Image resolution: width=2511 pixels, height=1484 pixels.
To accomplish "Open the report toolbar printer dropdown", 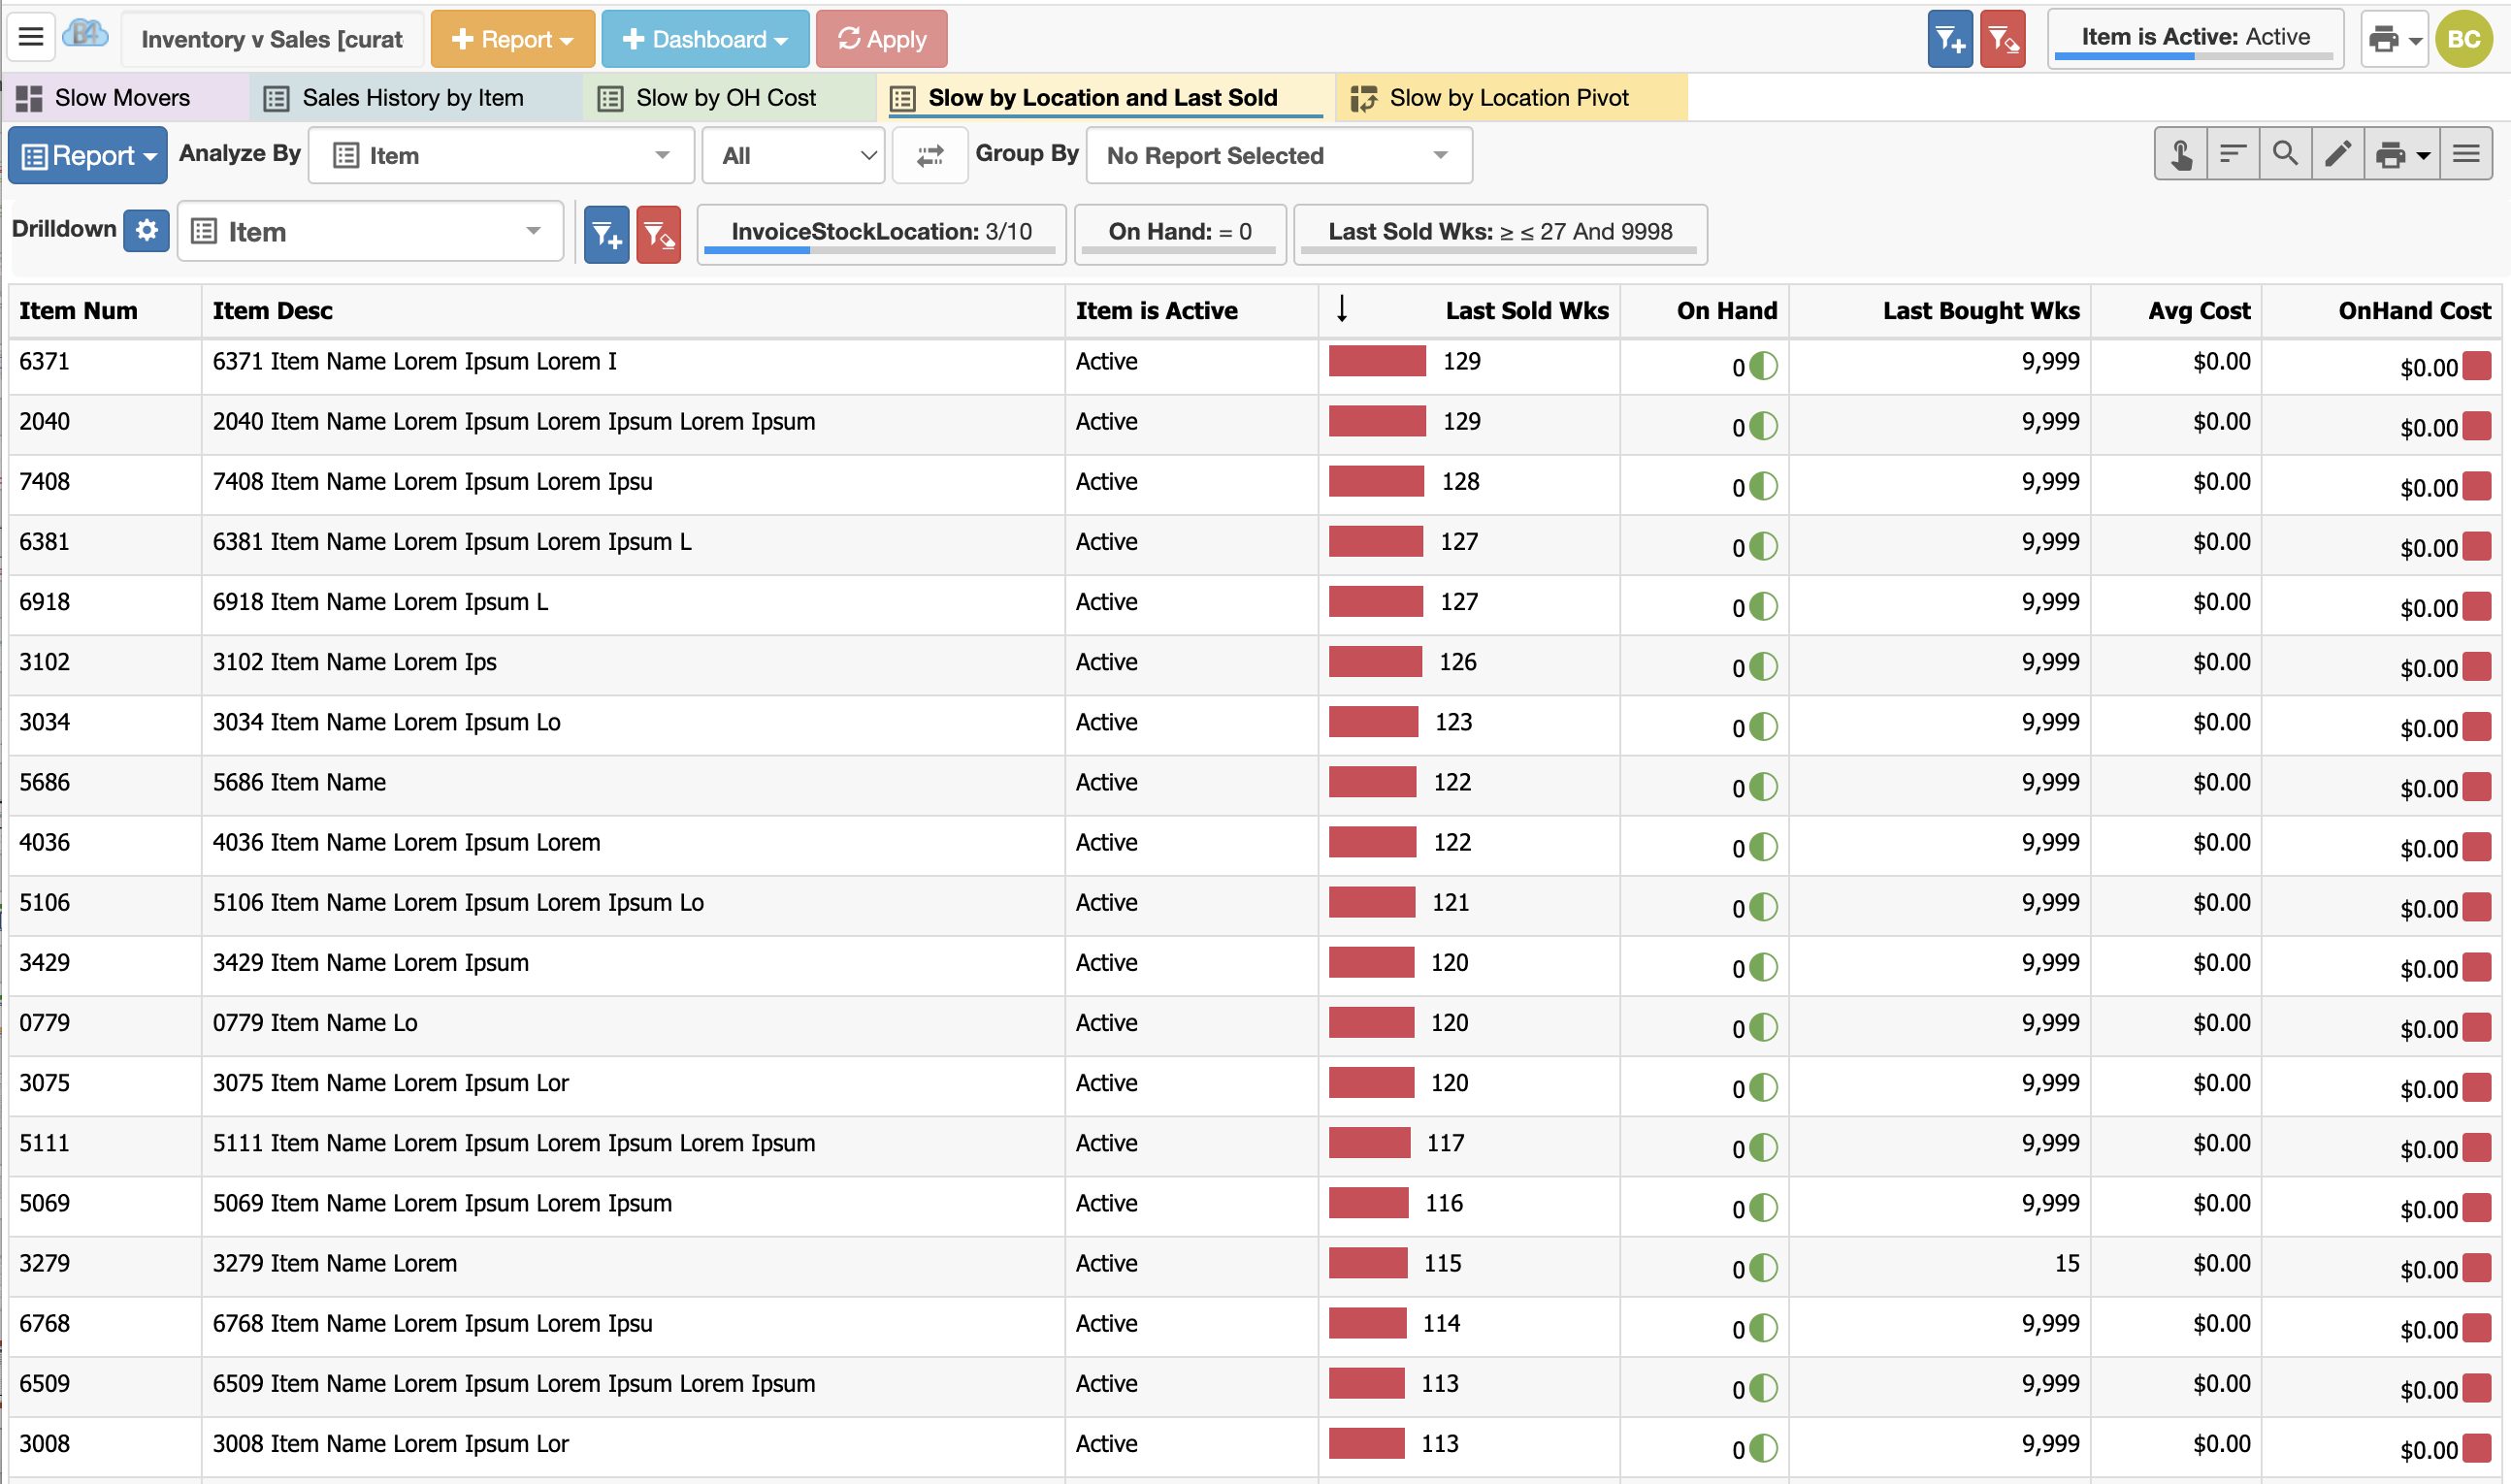I will point(2402,154).
